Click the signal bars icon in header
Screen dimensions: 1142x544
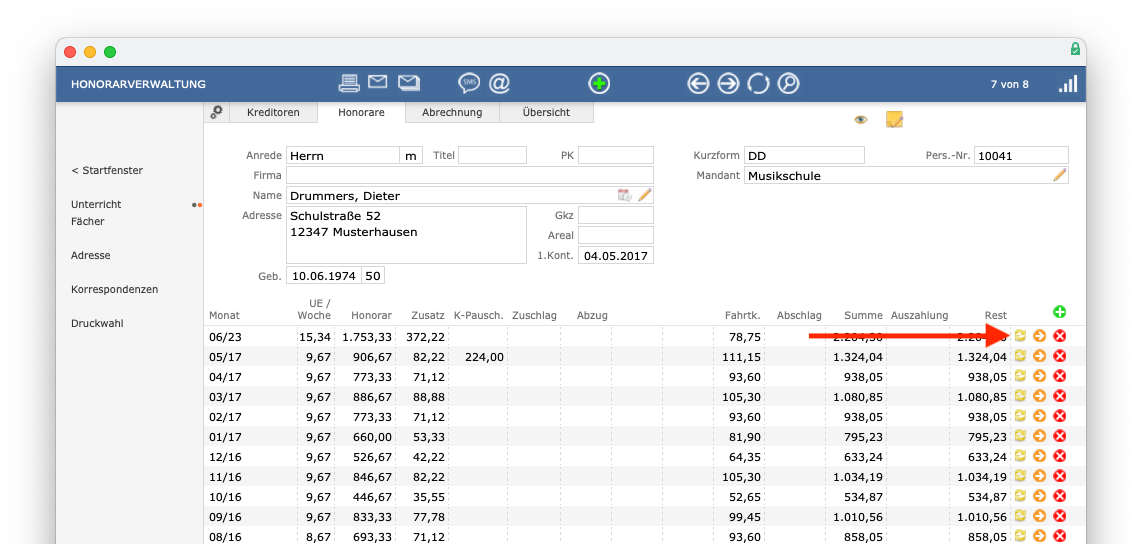click(x=1068, y=84)
